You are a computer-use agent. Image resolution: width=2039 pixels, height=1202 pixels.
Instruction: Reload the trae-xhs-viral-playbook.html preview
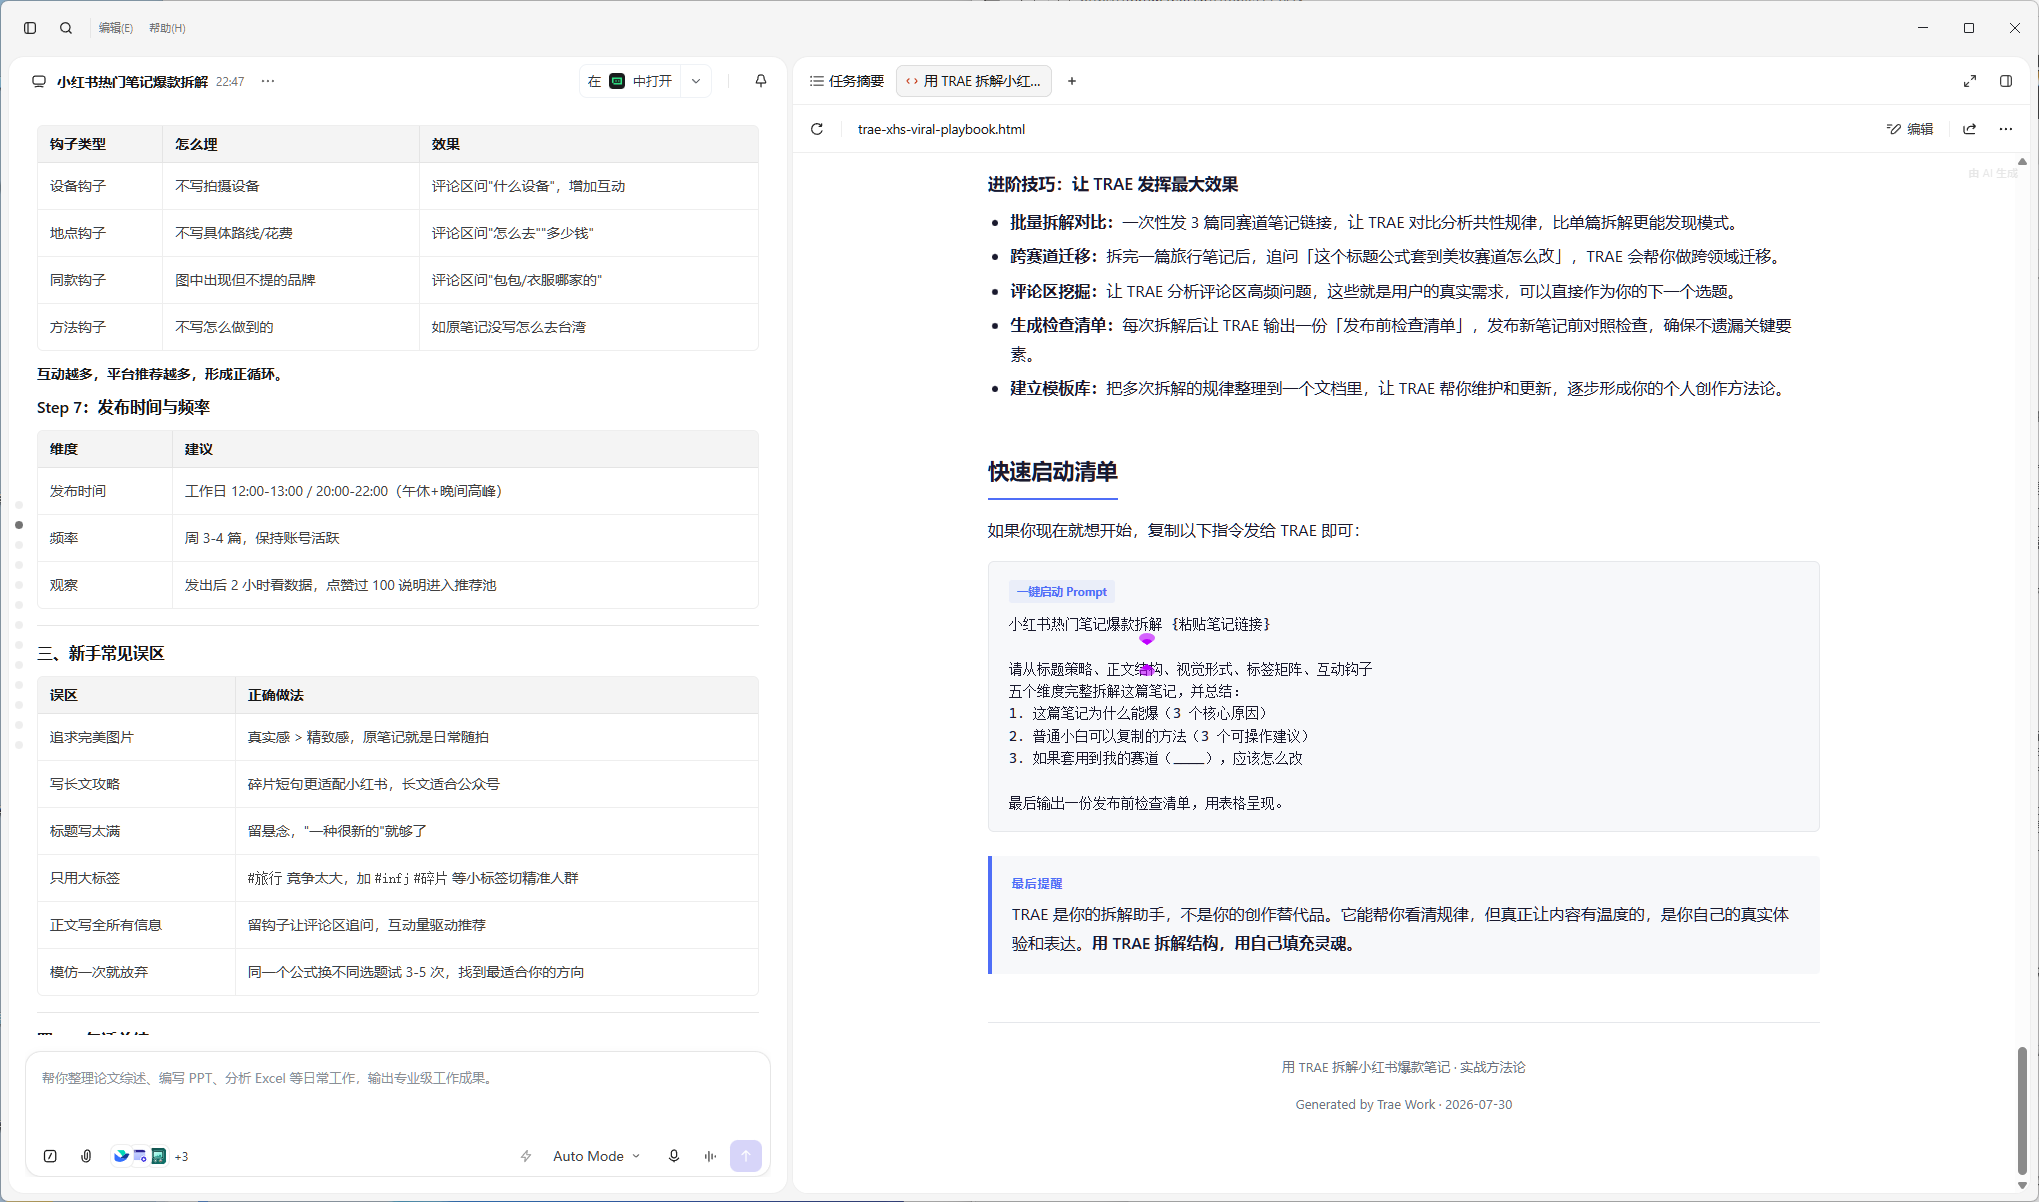817,129
